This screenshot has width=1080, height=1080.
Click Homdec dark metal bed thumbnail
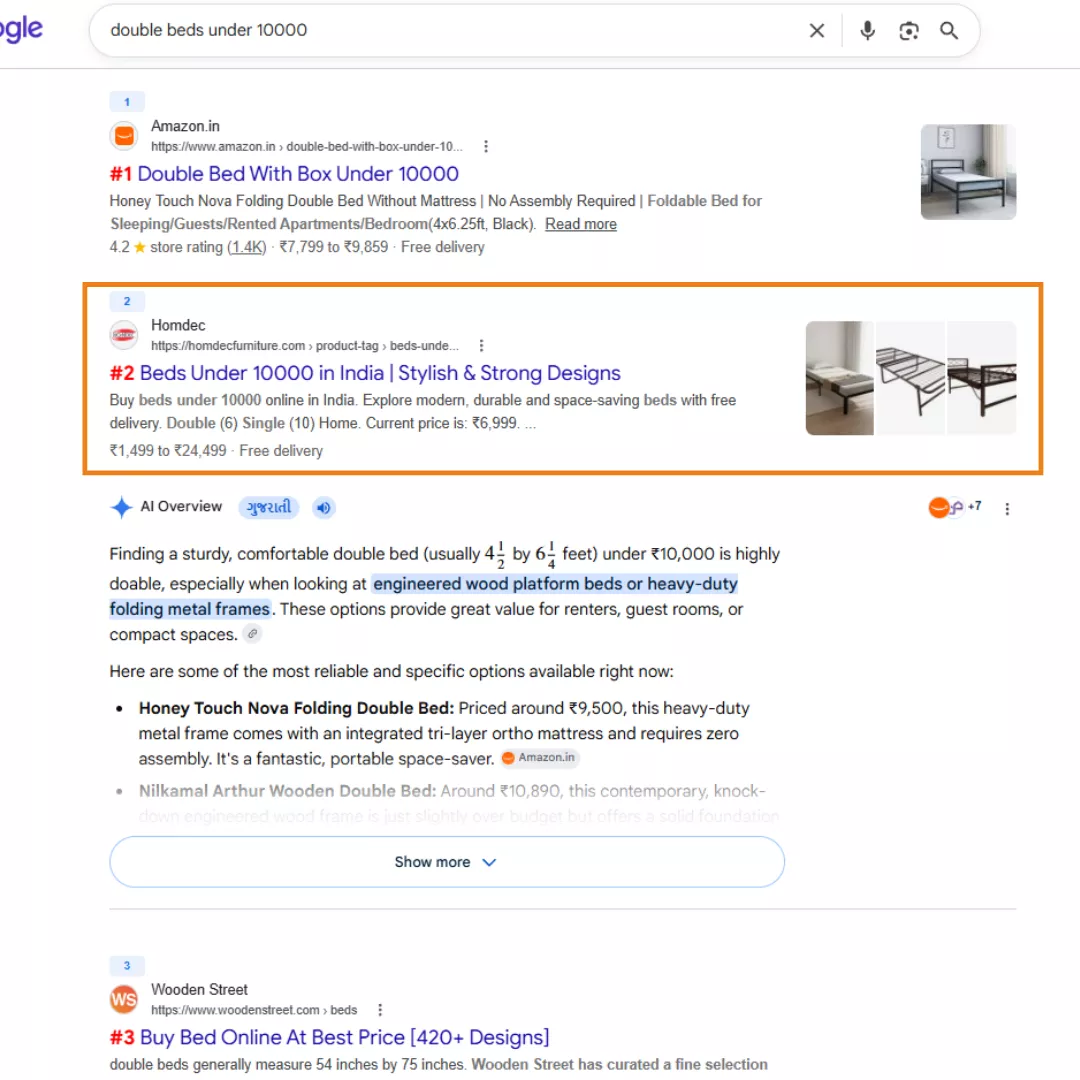click(x=982, y=377)
